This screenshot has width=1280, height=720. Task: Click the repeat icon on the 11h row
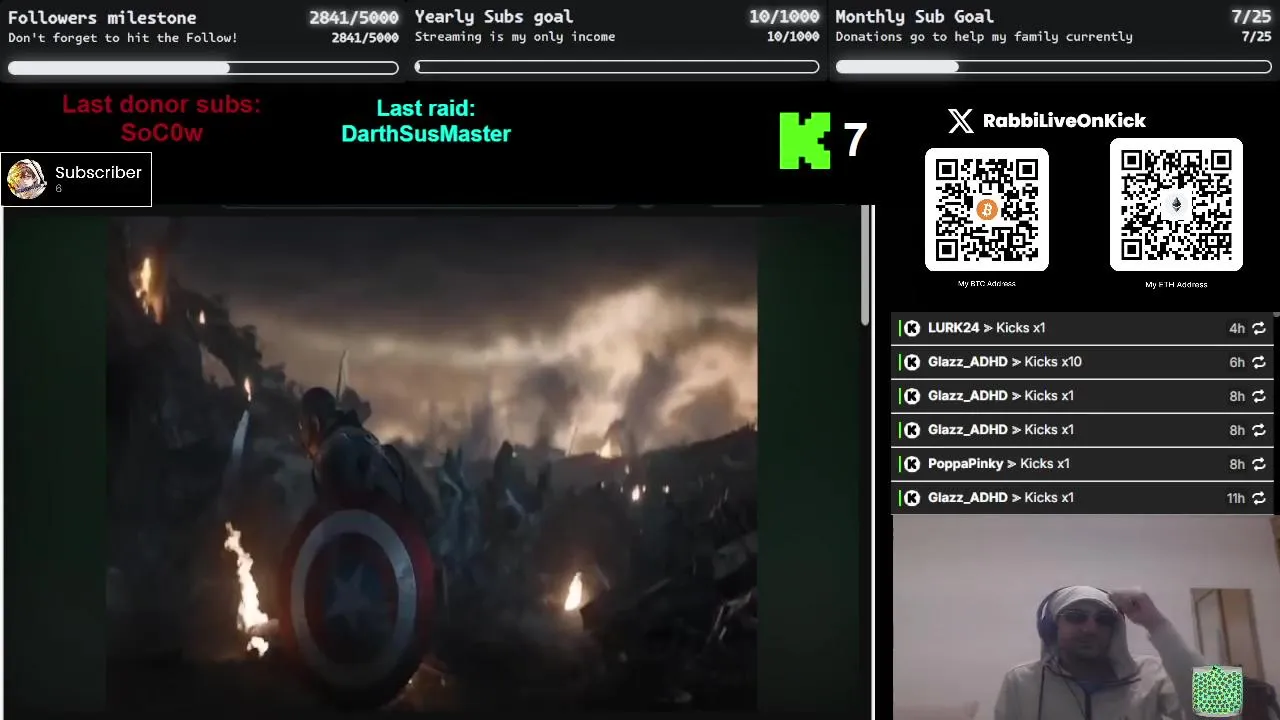pos(1259,498)
